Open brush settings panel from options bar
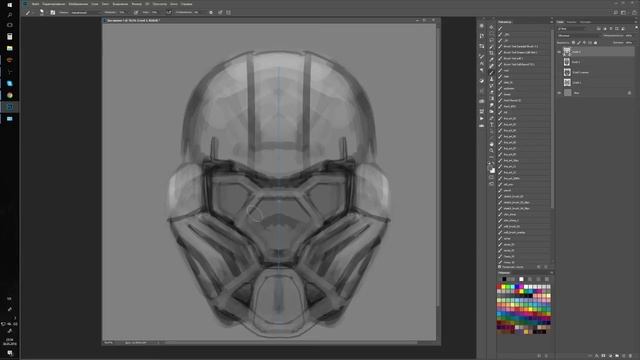 pos(53,13)
